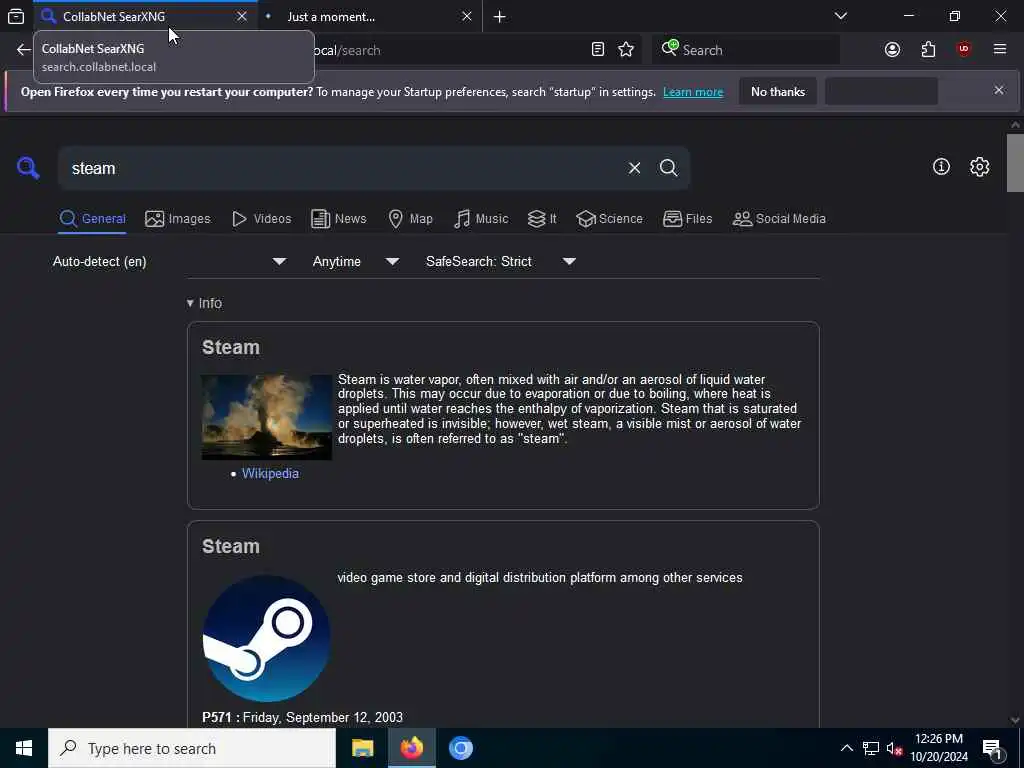Click the scrollbar down arrow
This screenshot has width=1024, height=768.
tap(1015, 720)
